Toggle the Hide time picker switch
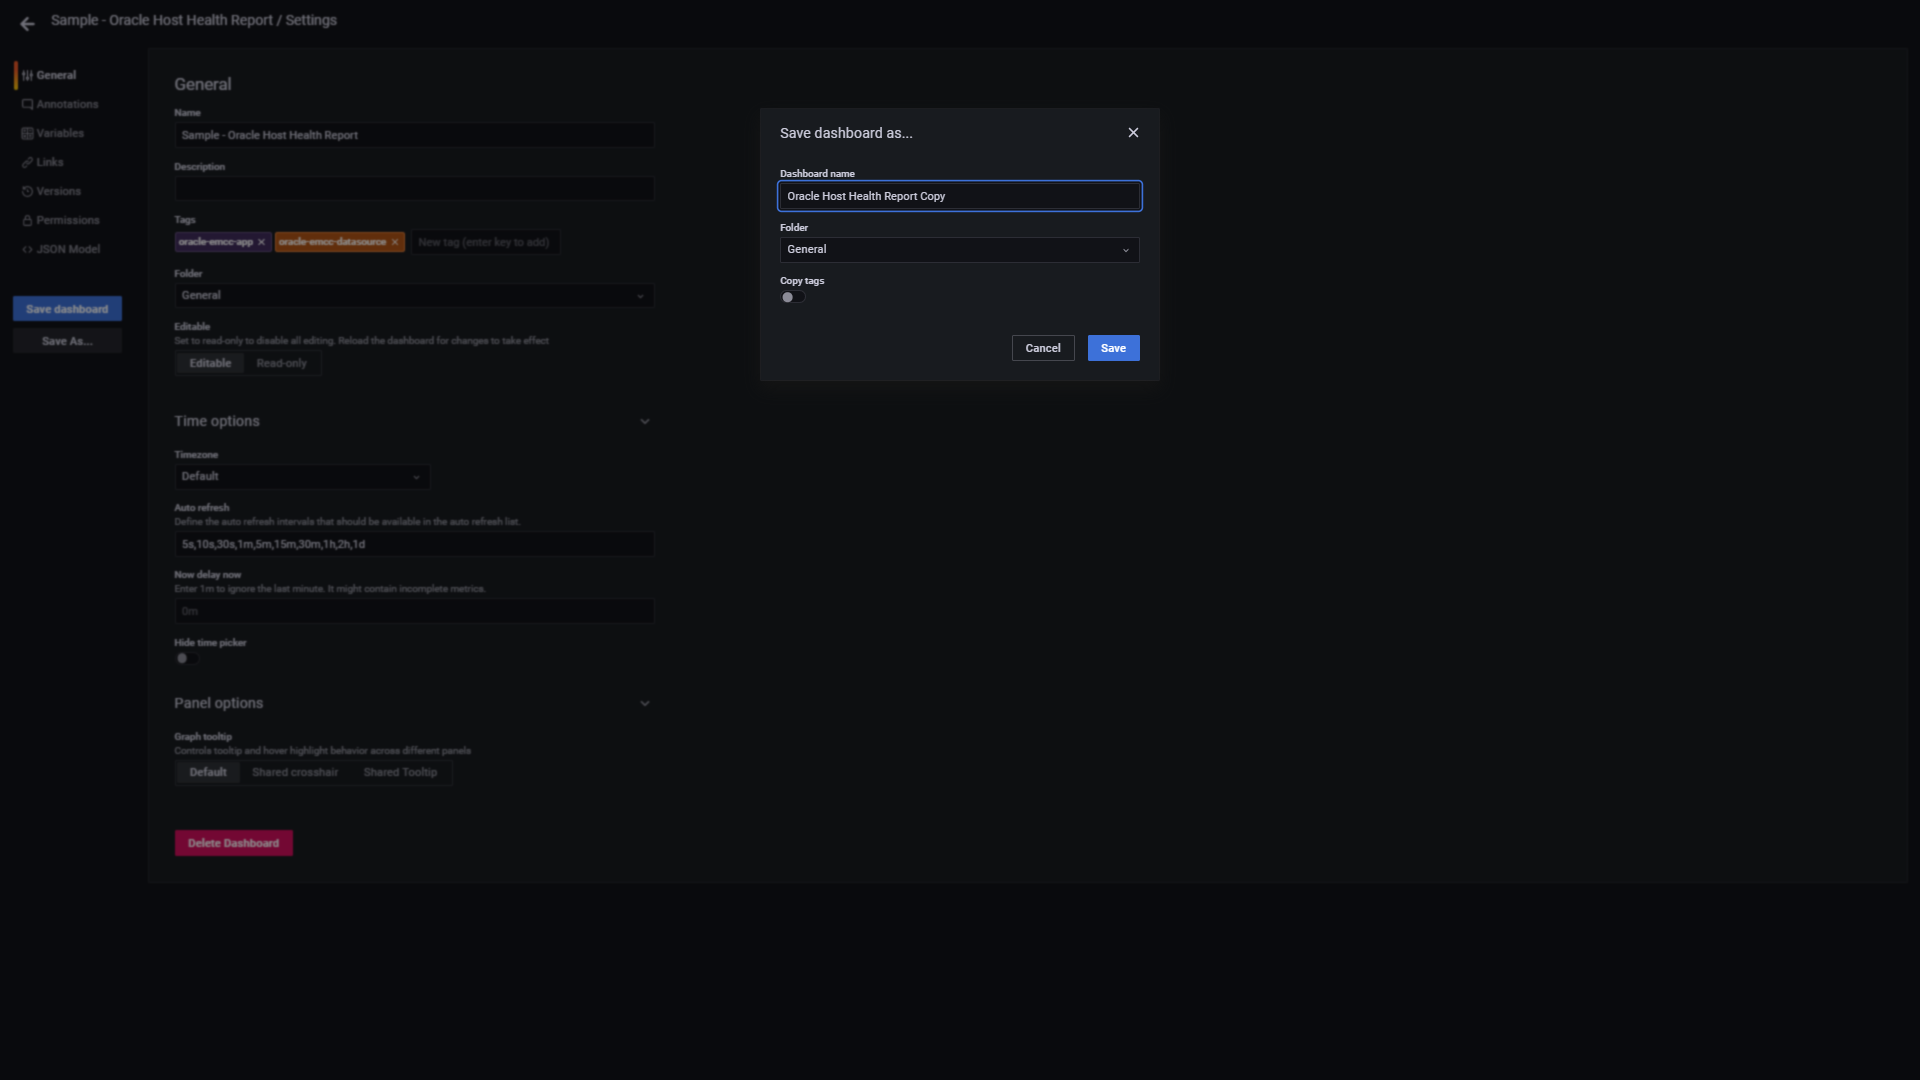The image size is (1920, 1080). (186, 658)
